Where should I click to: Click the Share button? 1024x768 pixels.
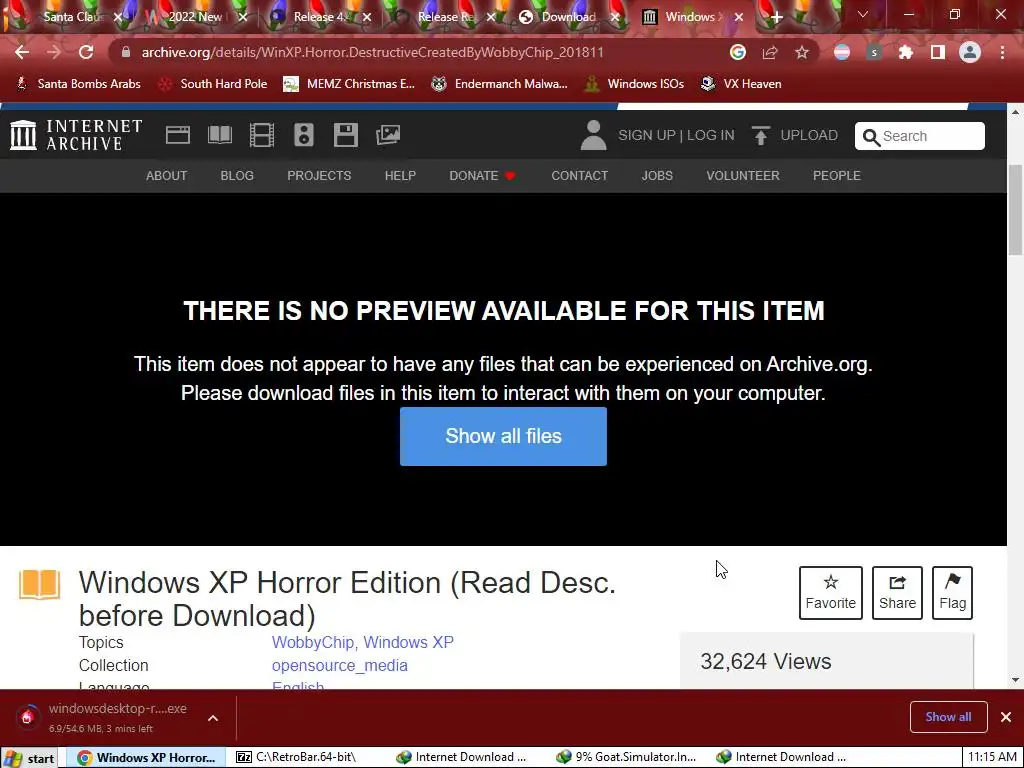click(897, 592)
